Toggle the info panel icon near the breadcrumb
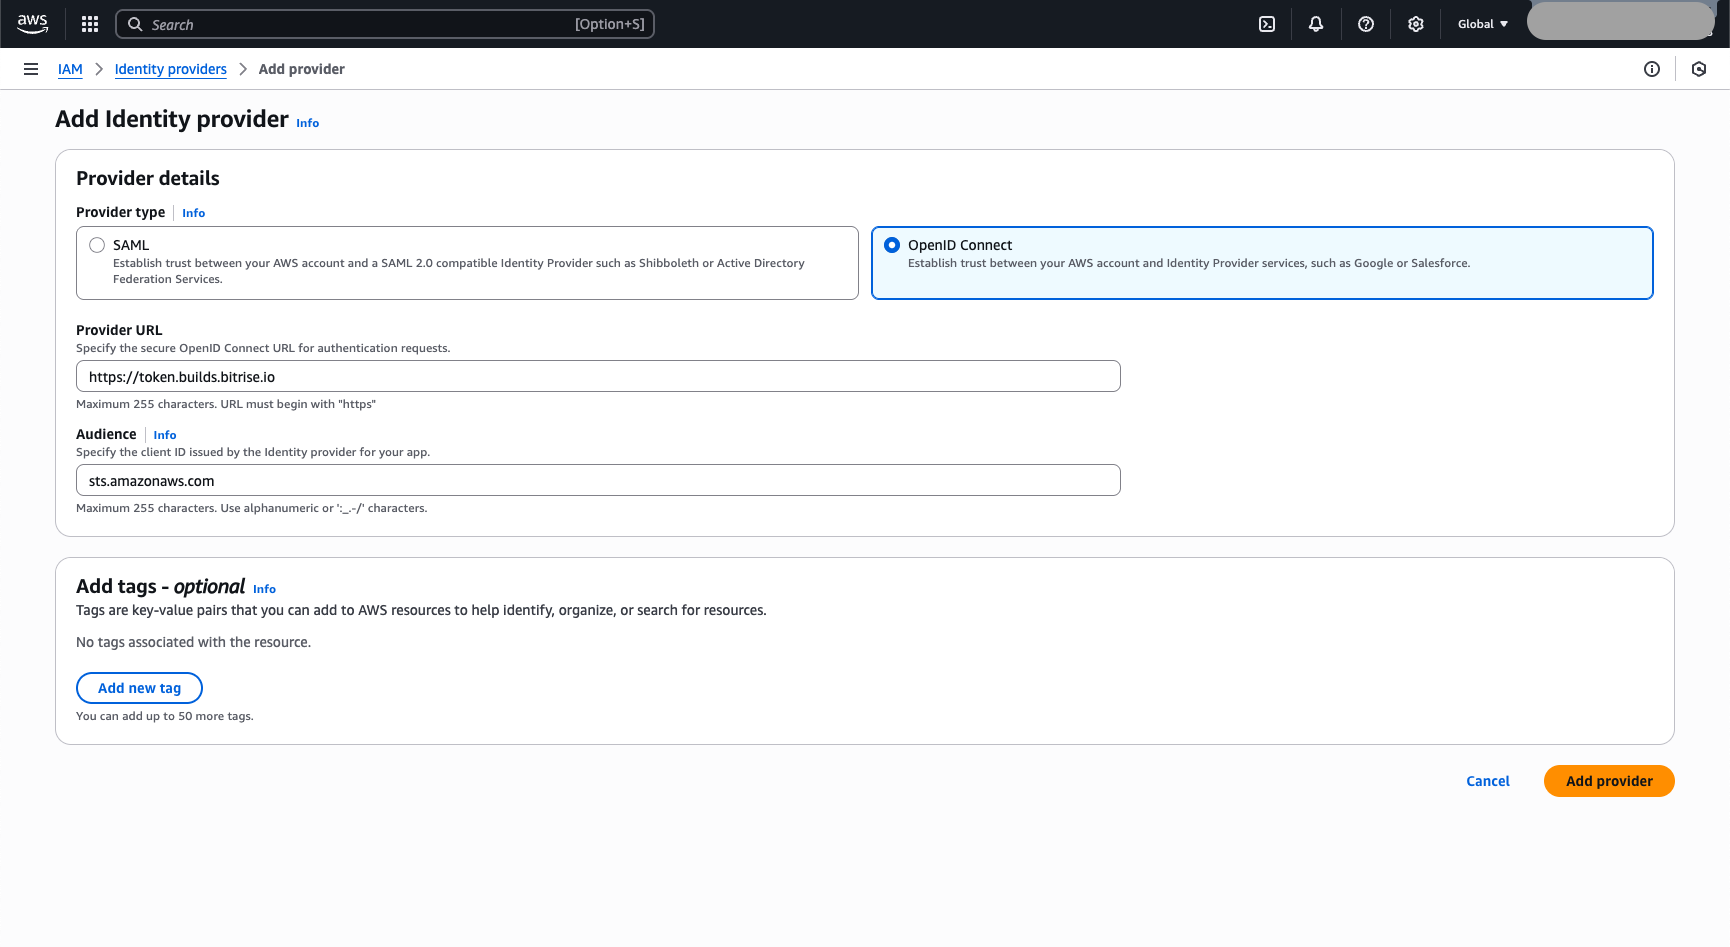This screenshot has width=1730, height=947. coord(1652,69)
